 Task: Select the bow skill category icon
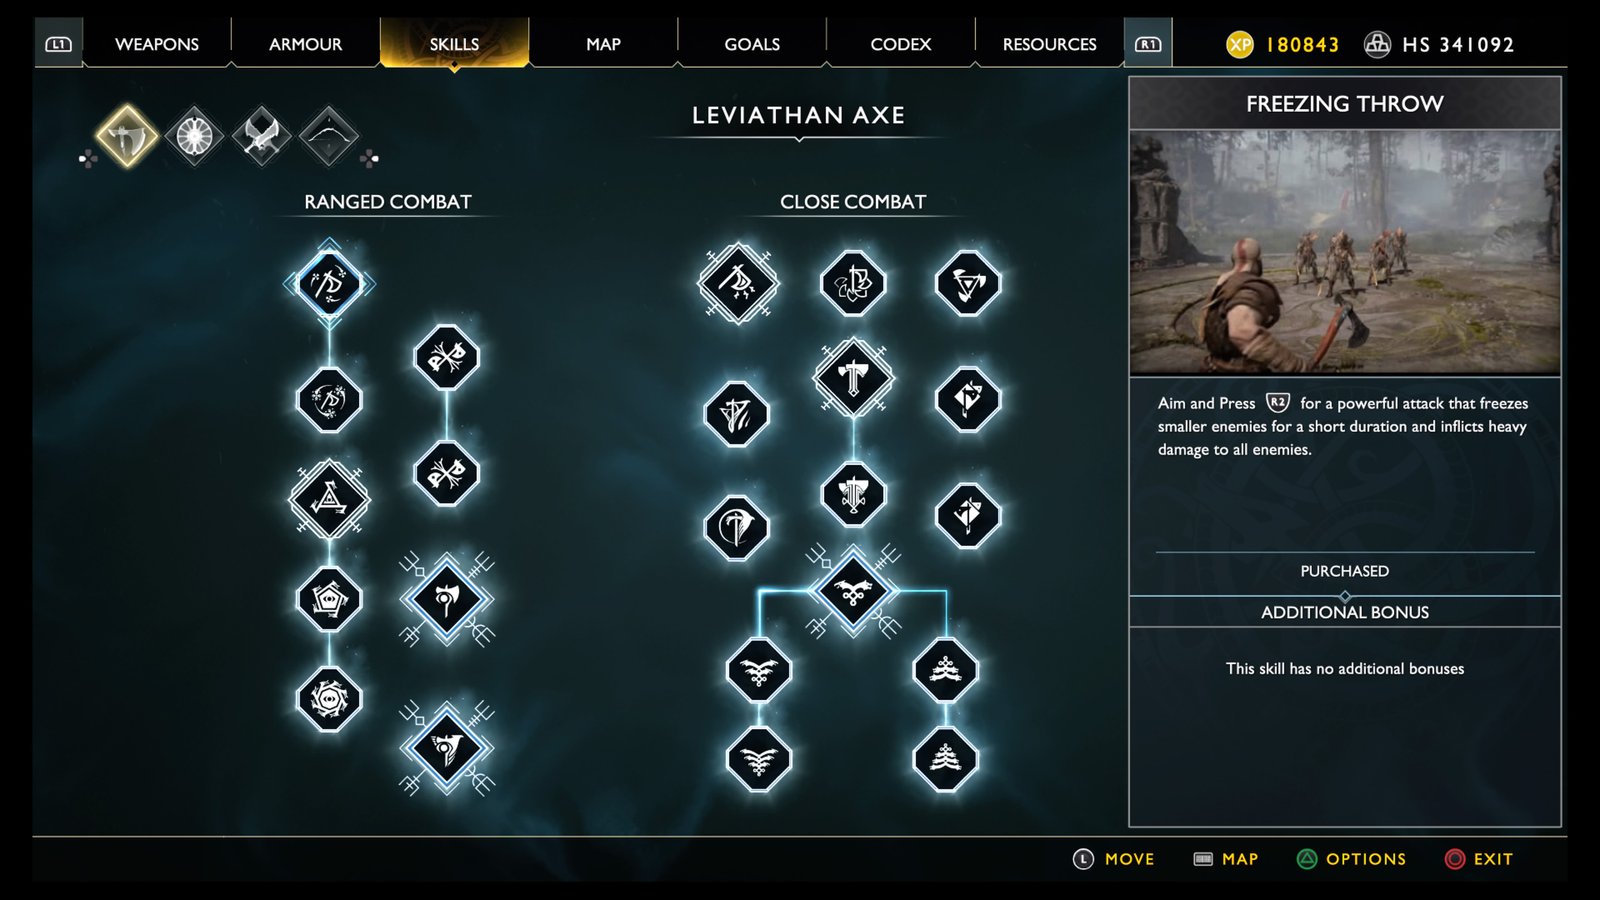click(x=328, y=136)
